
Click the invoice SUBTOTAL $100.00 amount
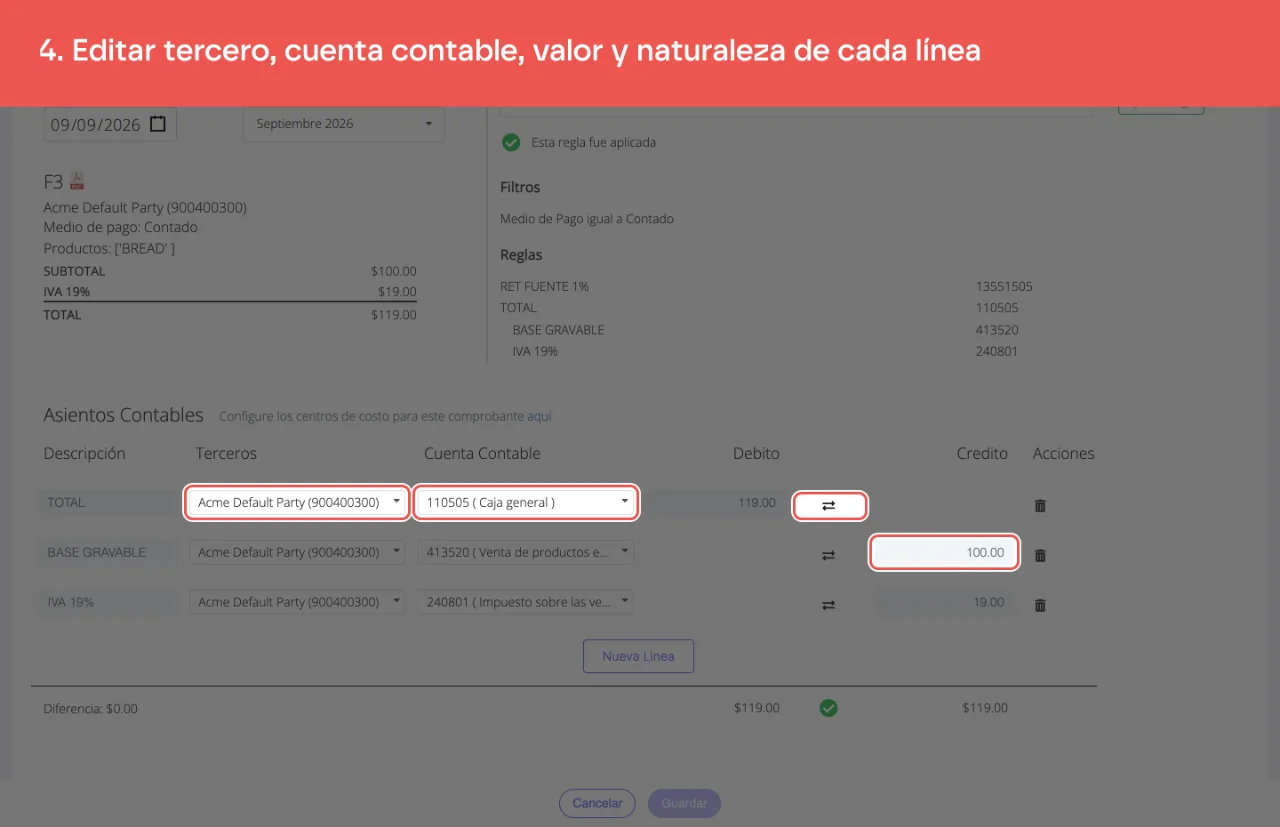pos(393,271)
